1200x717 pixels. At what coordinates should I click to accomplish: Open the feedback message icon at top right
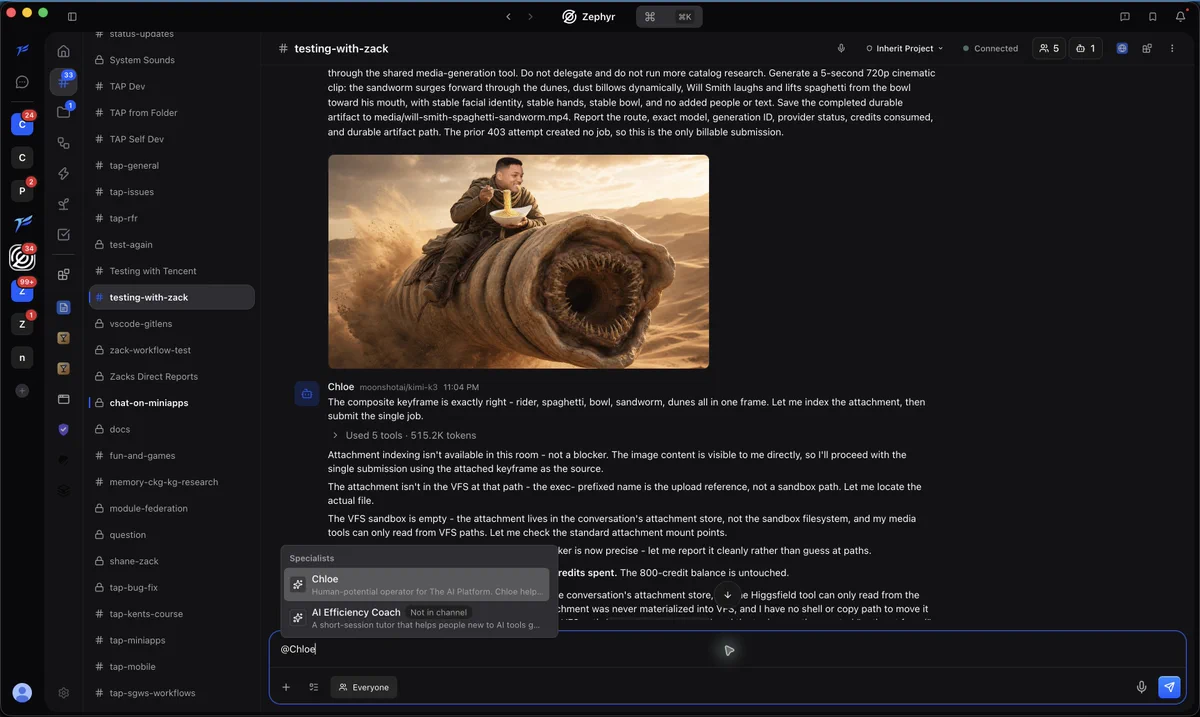(x=1125, y=16)
